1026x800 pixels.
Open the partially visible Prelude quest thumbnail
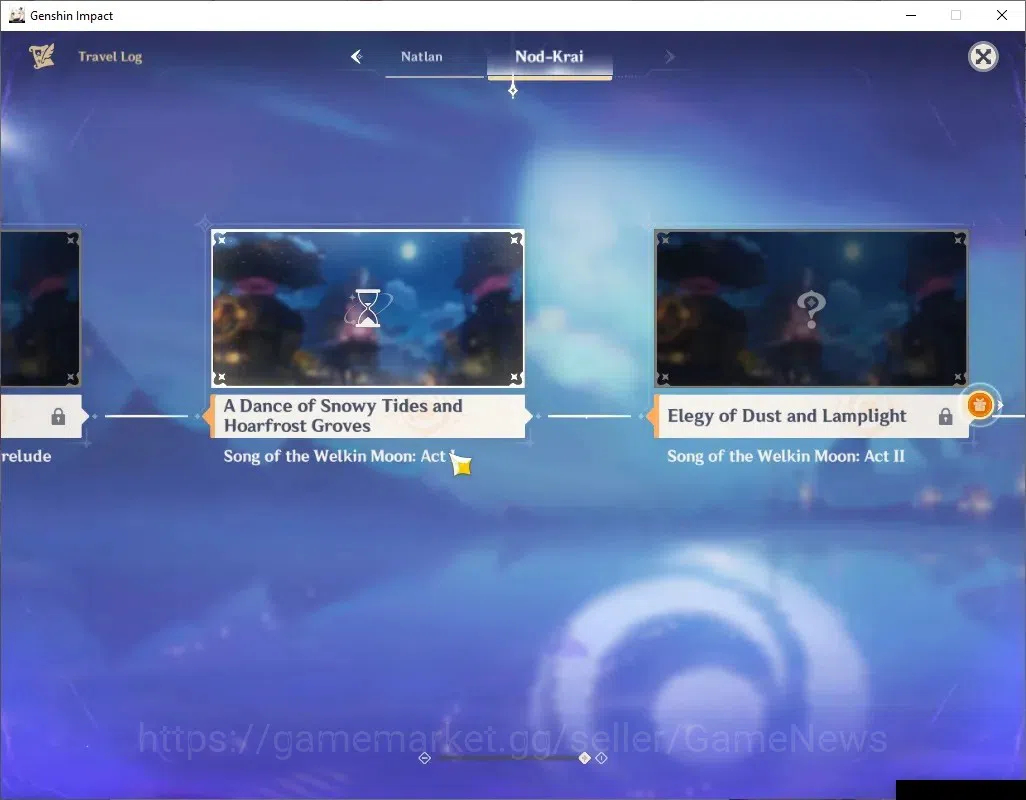[40, 308]
